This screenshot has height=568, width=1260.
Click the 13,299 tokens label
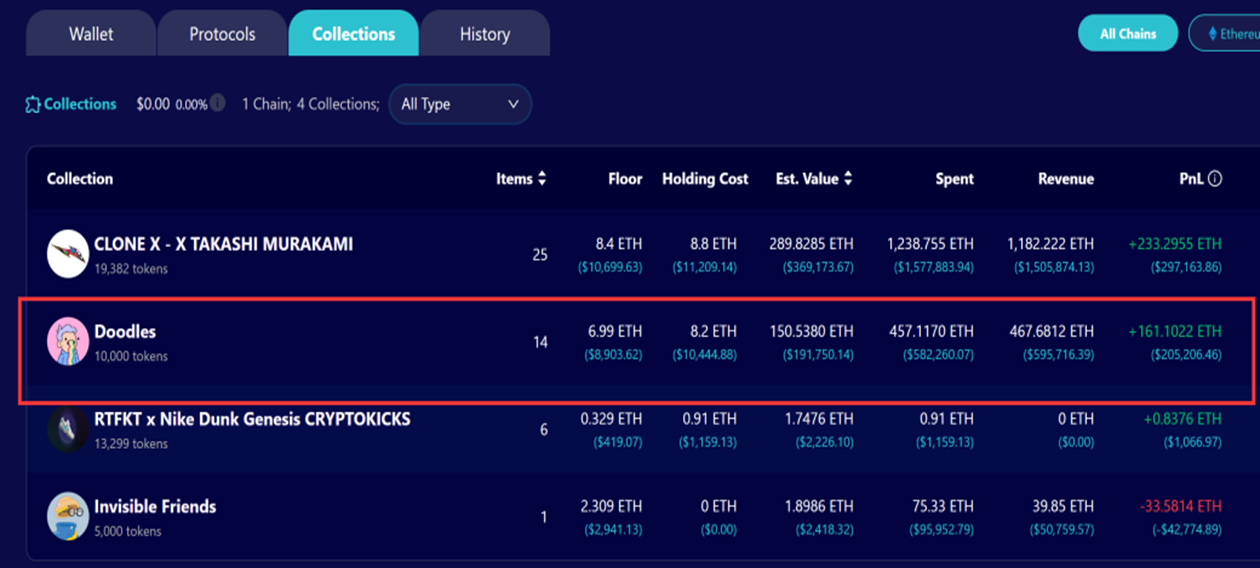131,443
